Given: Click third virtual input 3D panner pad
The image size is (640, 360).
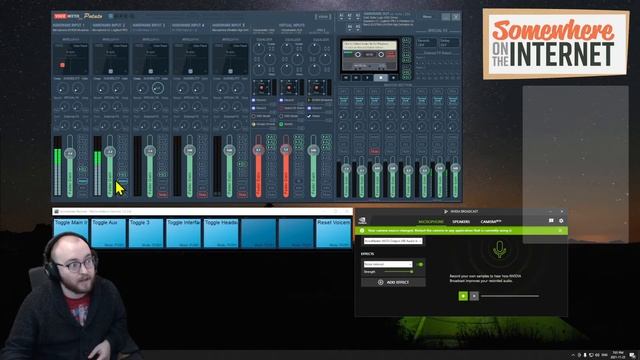Looking at the screenshot, I should coord(317,87).
